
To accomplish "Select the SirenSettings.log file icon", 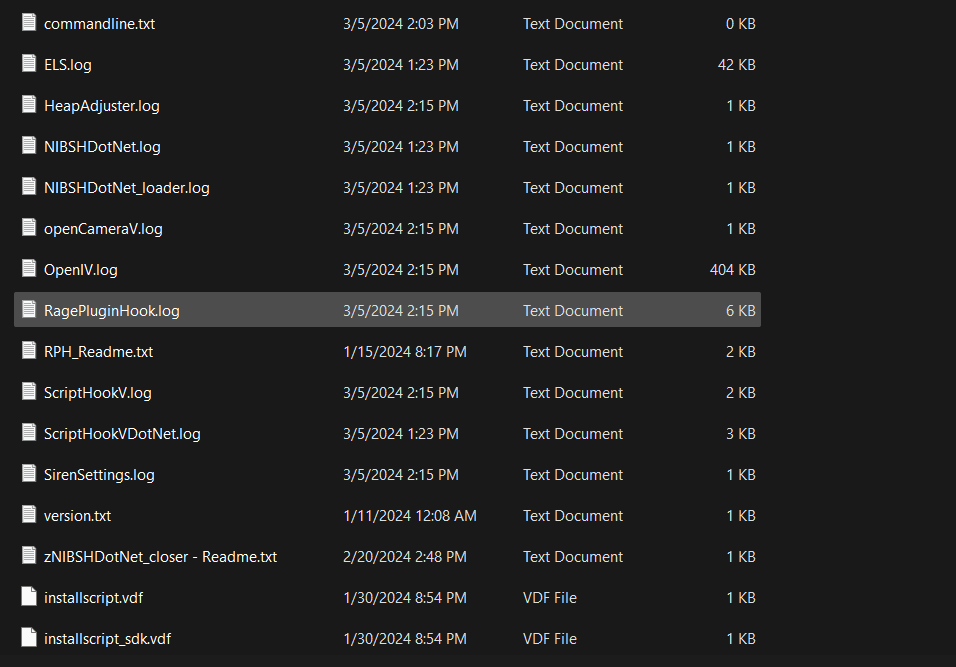I will coord(29,474).
